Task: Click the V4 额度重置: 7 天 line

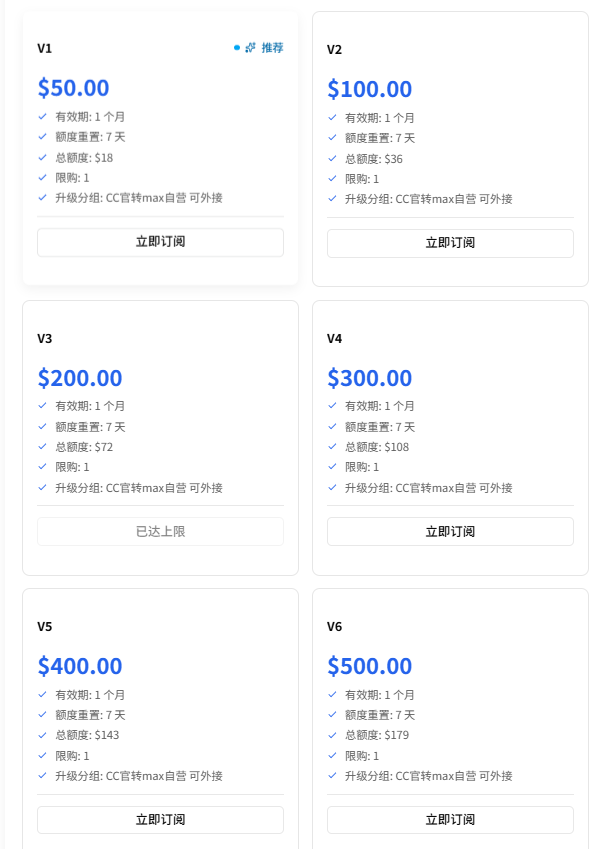Action: click(x=380, y=427)
